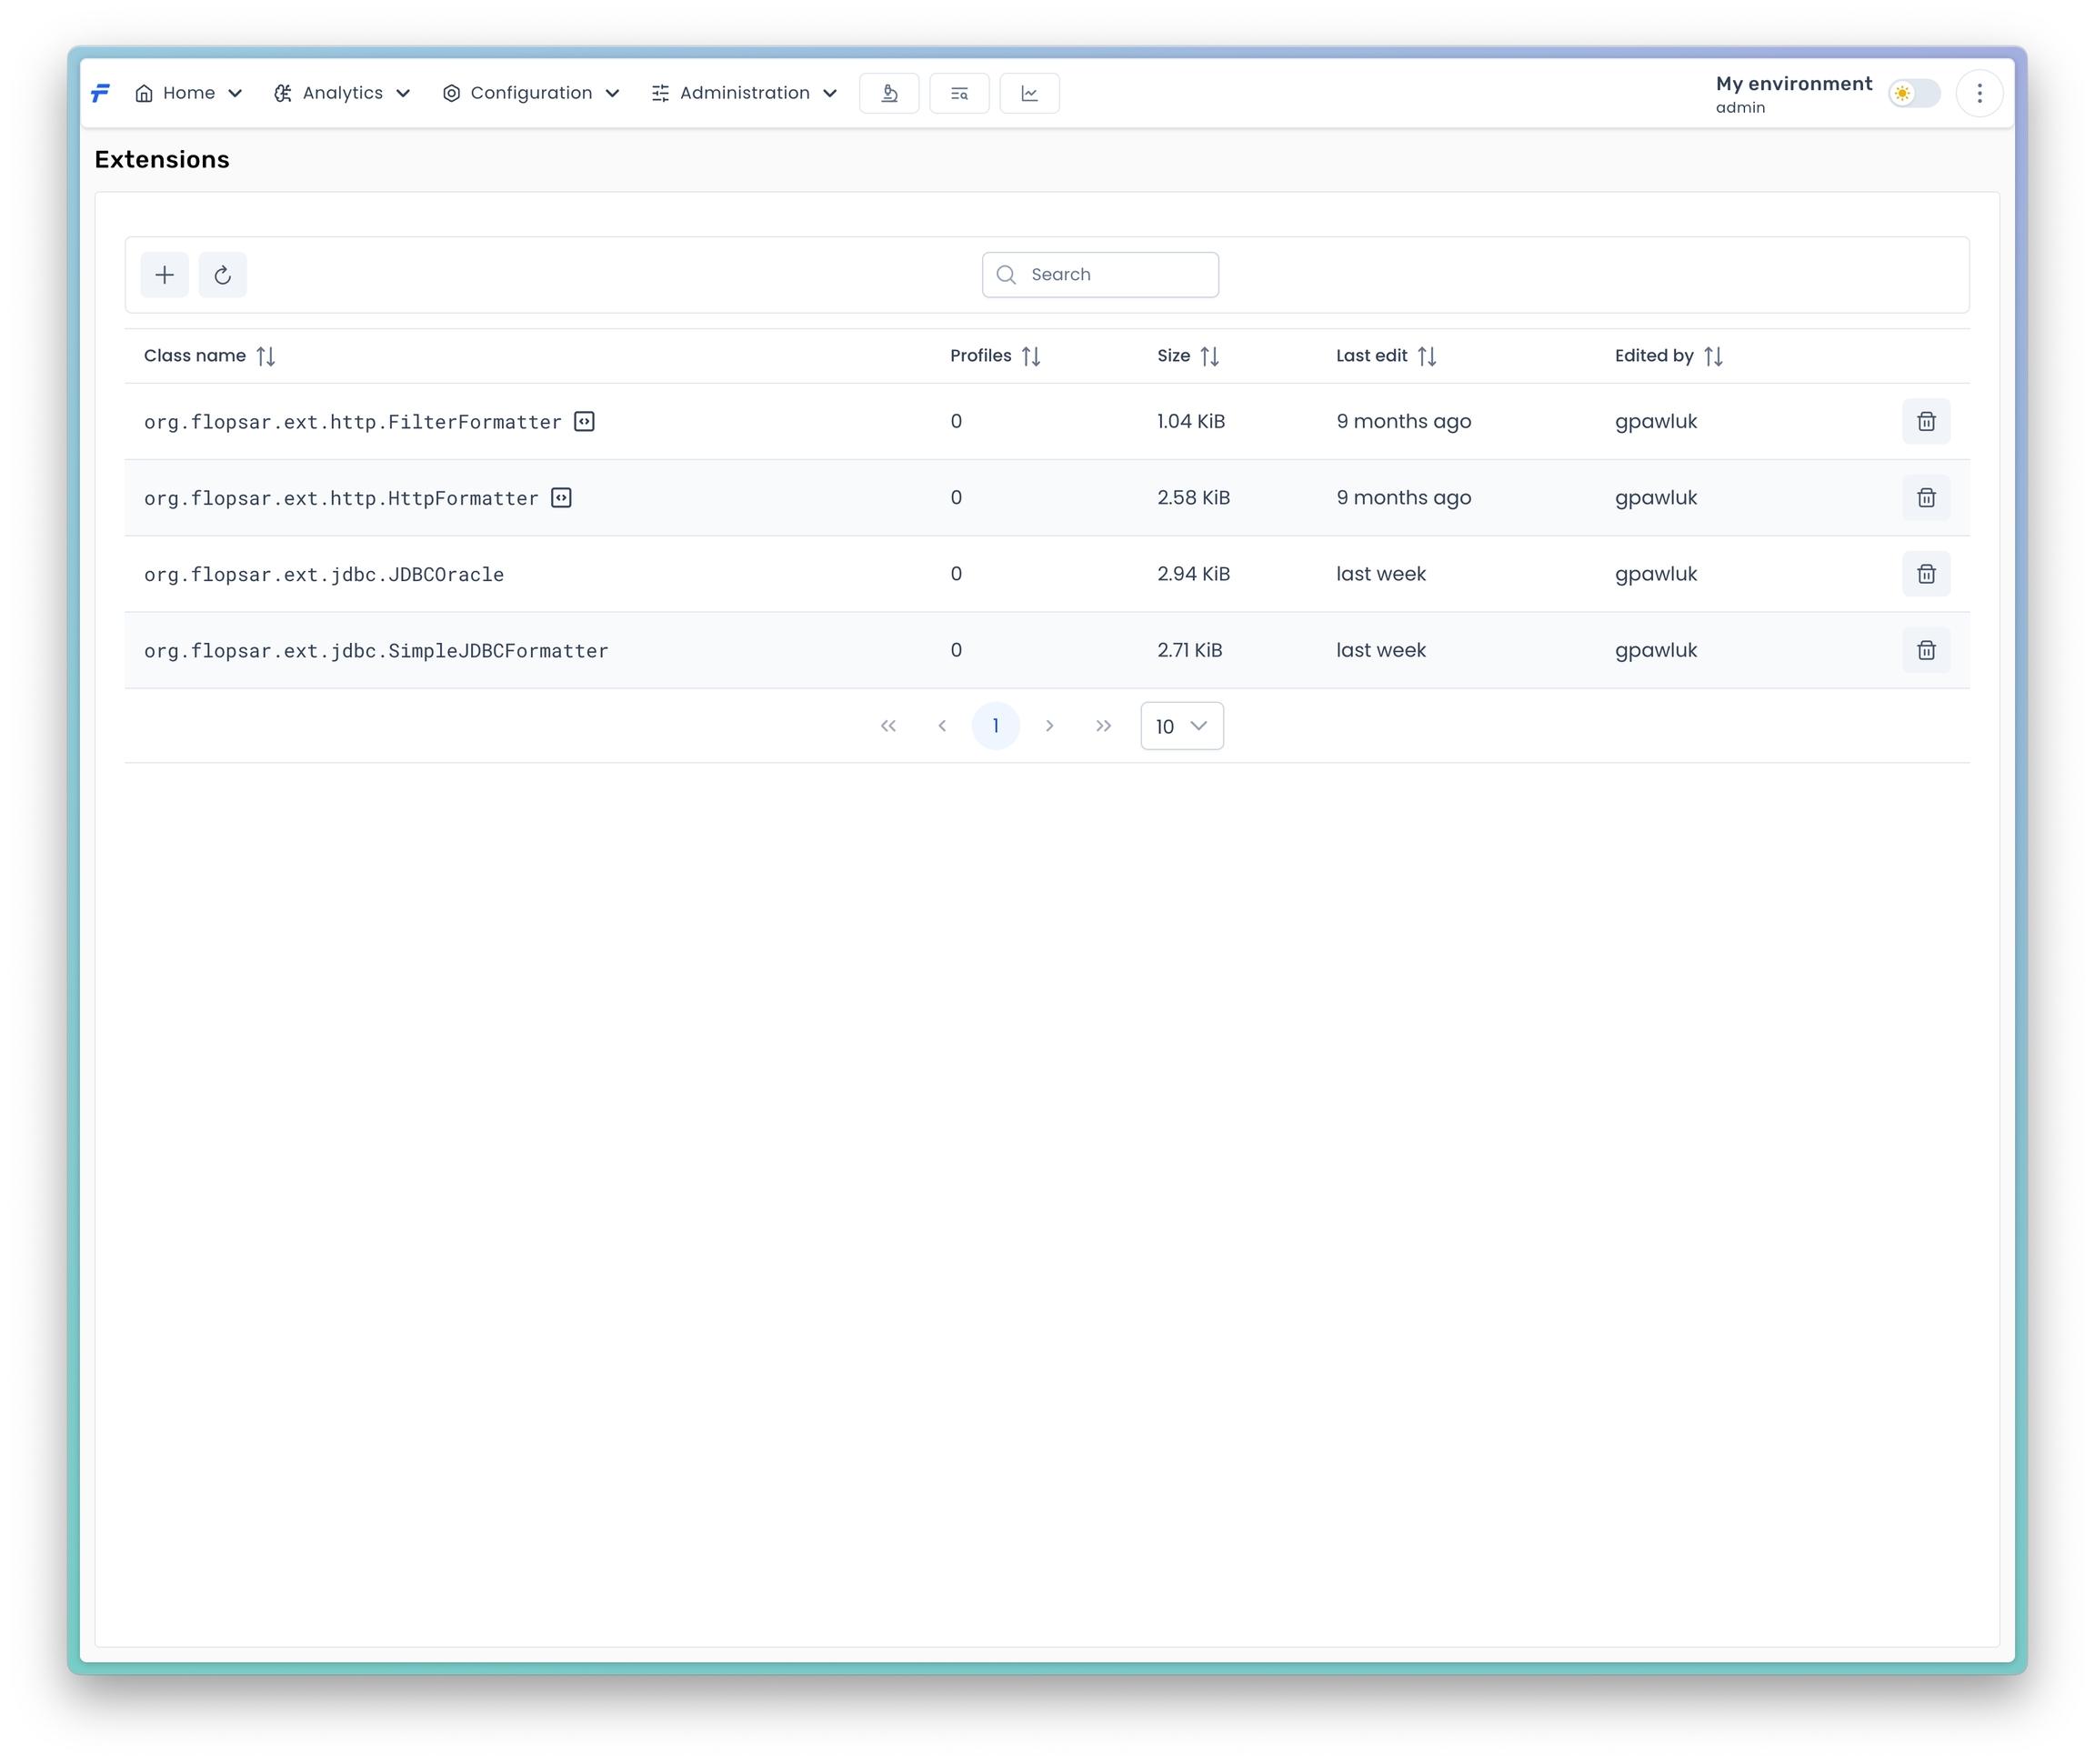Delete the JDBCOracle extension
The image size is (2095, 1764).
click(1925, 574)
